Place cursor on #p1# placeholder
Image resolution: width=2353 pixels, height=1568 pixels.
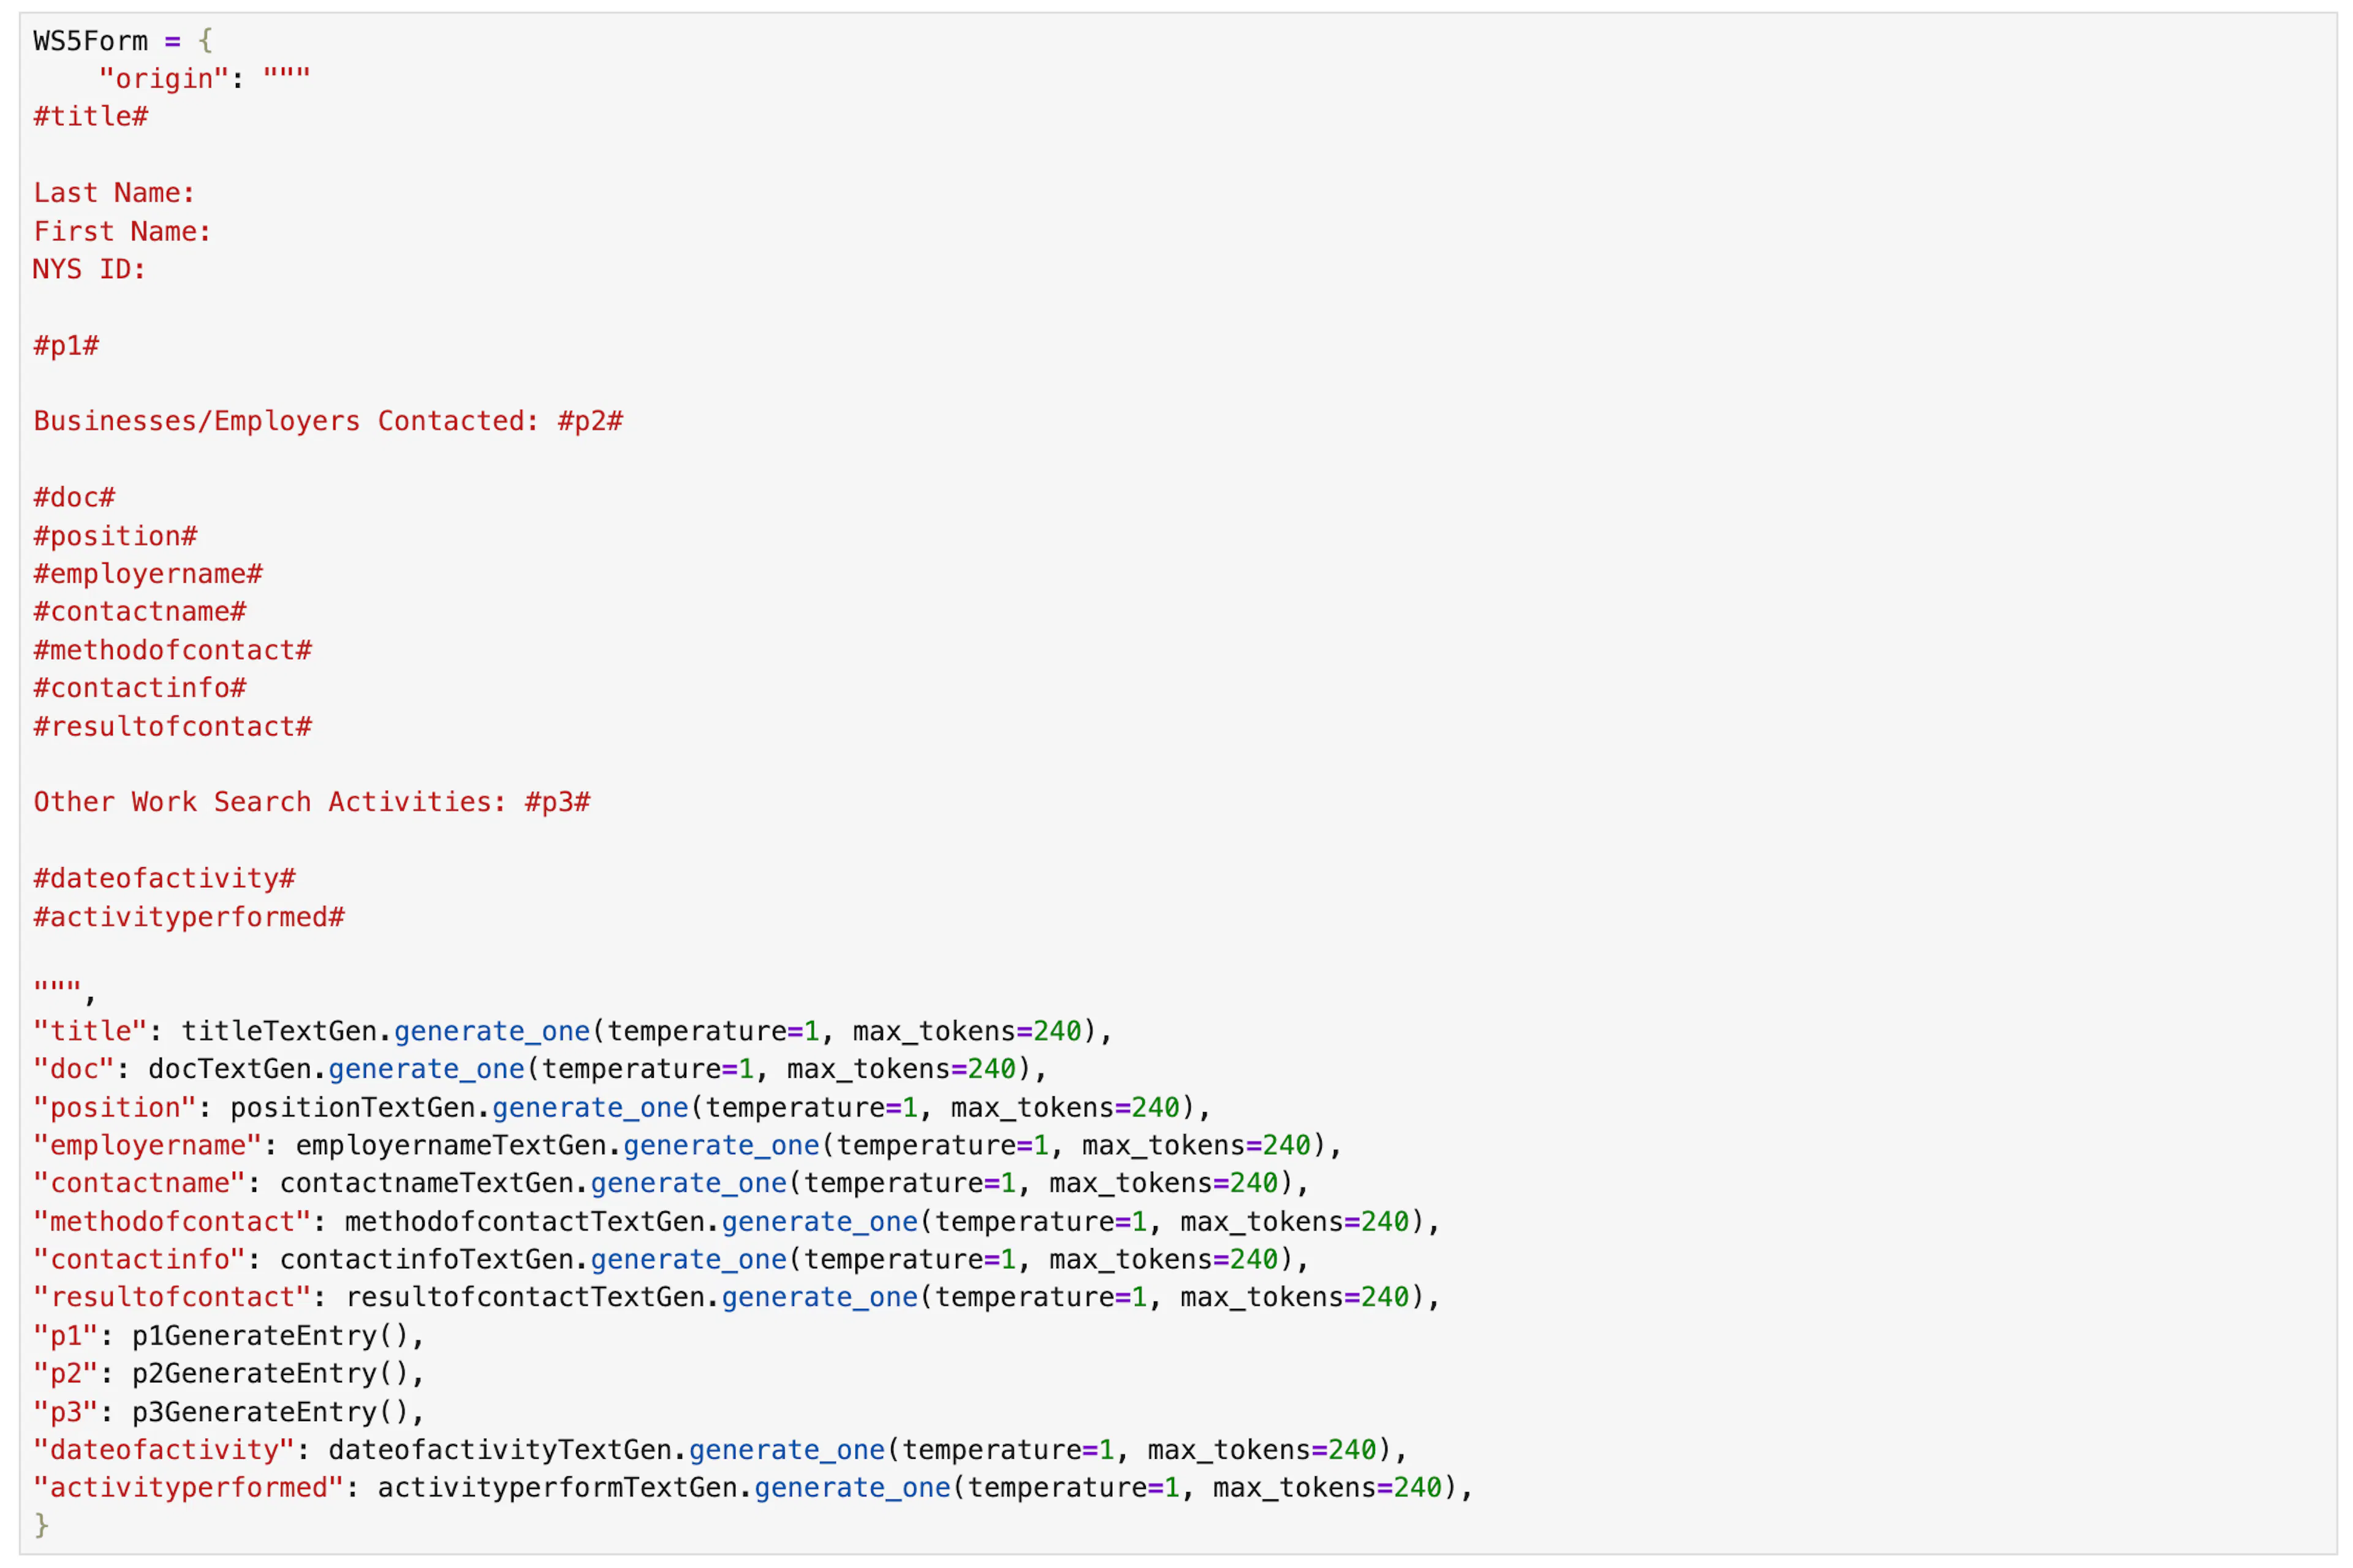pyautogui.click(x=66, y=346)
